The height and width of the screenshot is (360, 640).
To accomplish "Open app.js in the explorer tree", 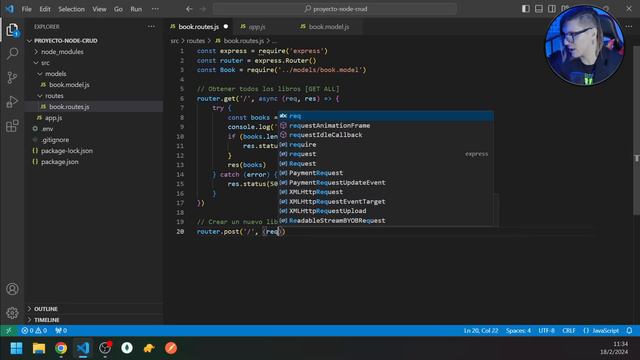I will (x=53, y=118).
